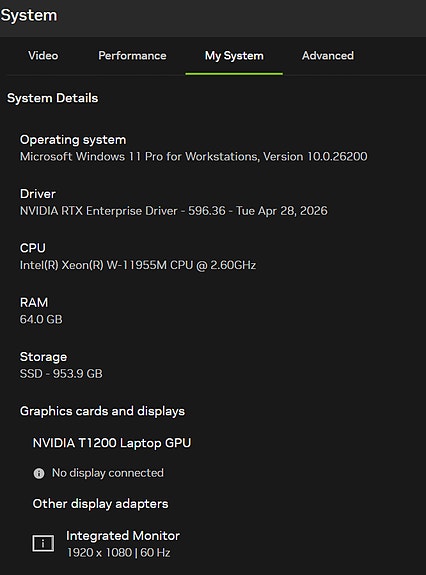Select the NVIDIA T1200 Laptop GPU entry
The height and width of the screenshot is (575, 426).
(x=112, y=443)
